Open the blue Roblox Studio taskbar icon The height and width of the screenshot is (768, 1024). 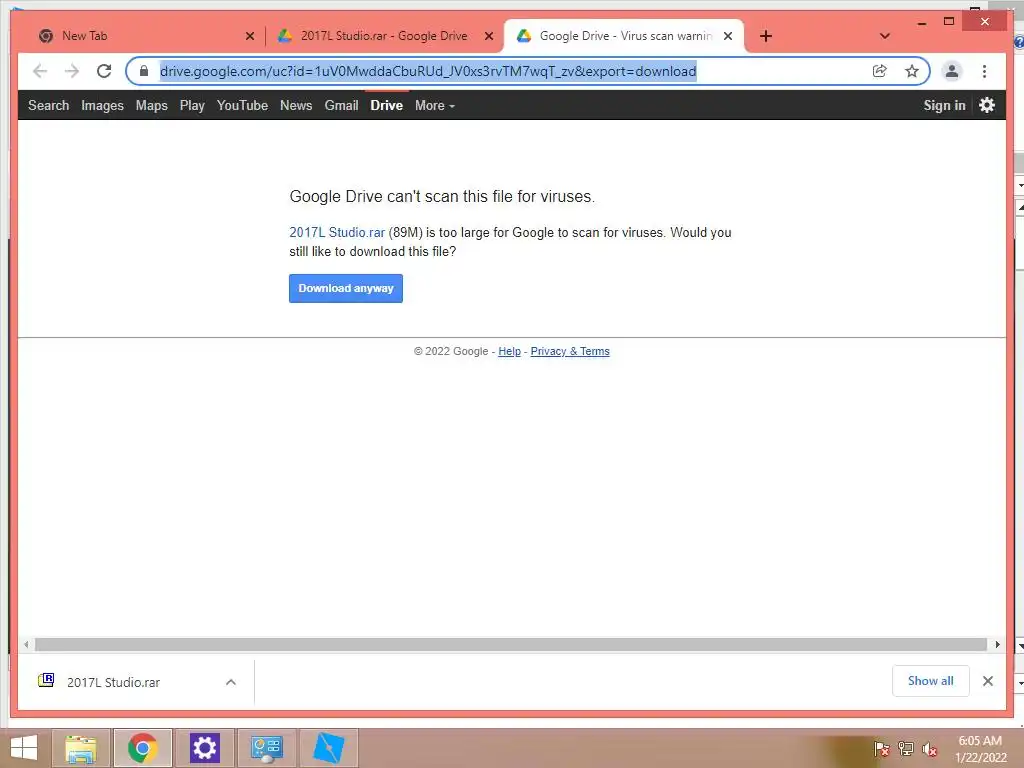click(x=328, y=748)
